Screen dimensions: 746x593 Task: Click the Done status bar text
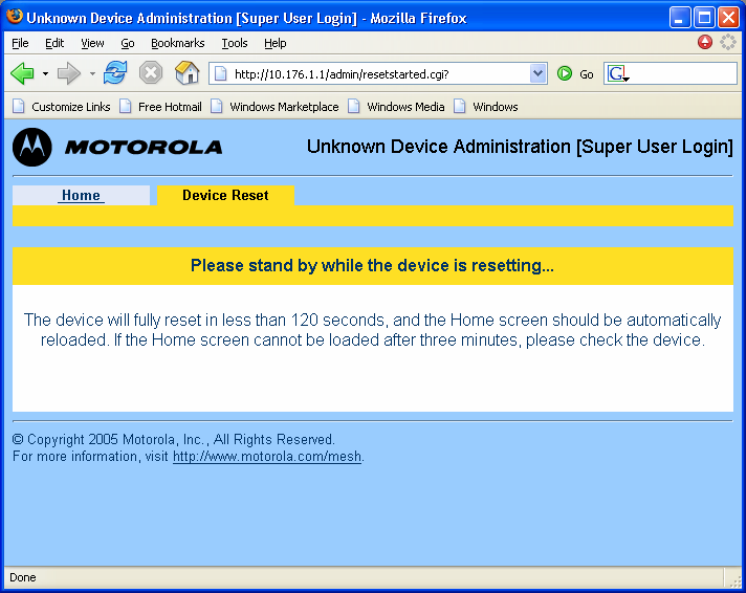[22, 577]
